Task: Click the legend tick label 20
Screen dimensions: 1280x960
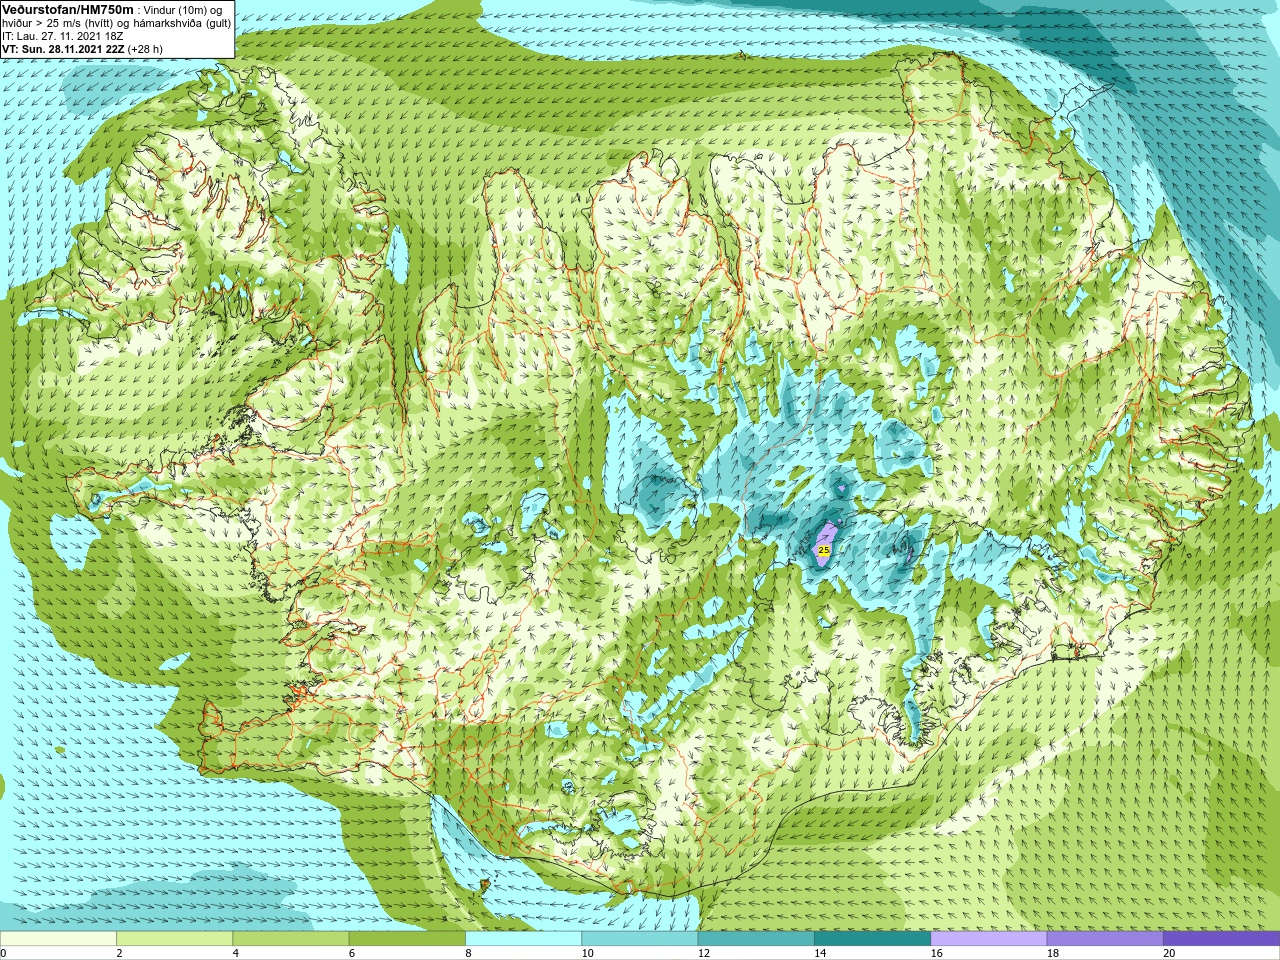Action: [1169, 954]
